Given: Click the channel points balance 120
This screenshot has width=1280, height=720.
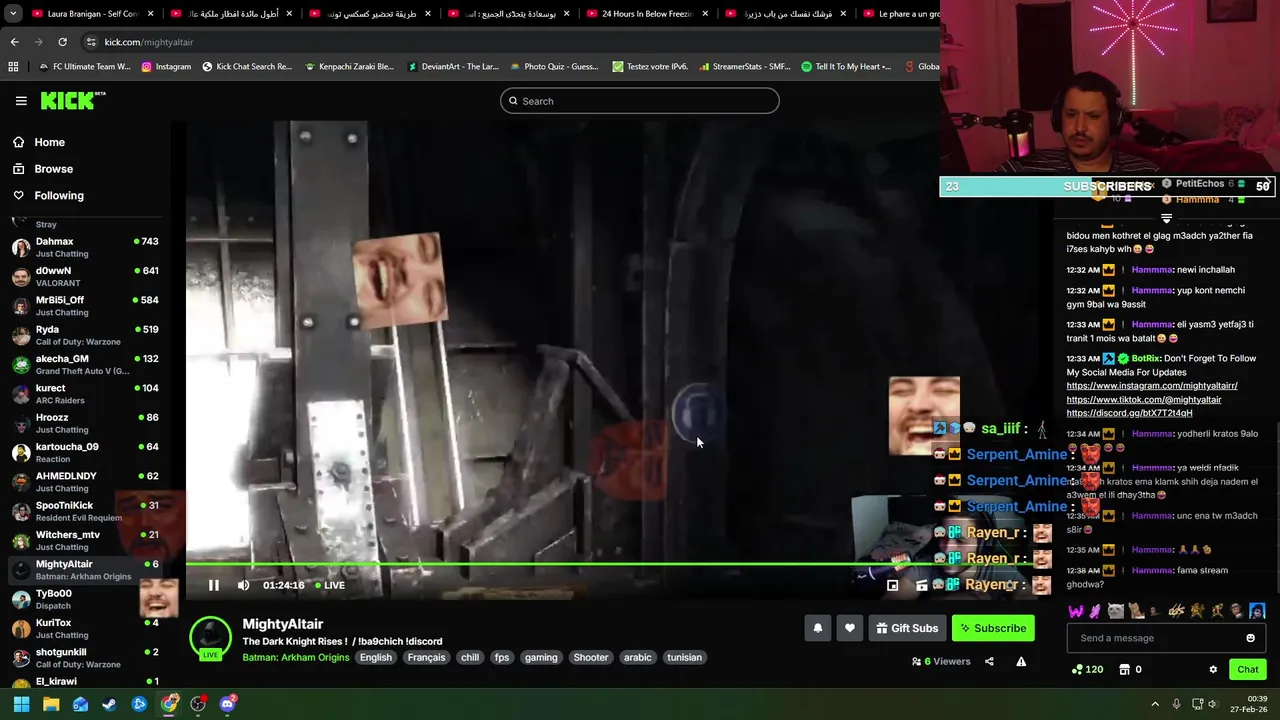Looking at the screenshot, I should coord(1087,669).
